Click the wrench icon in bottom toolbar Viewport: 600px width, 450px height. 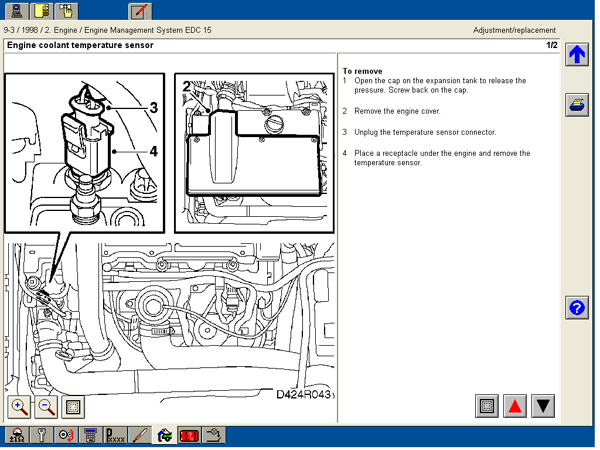(41, 435)
